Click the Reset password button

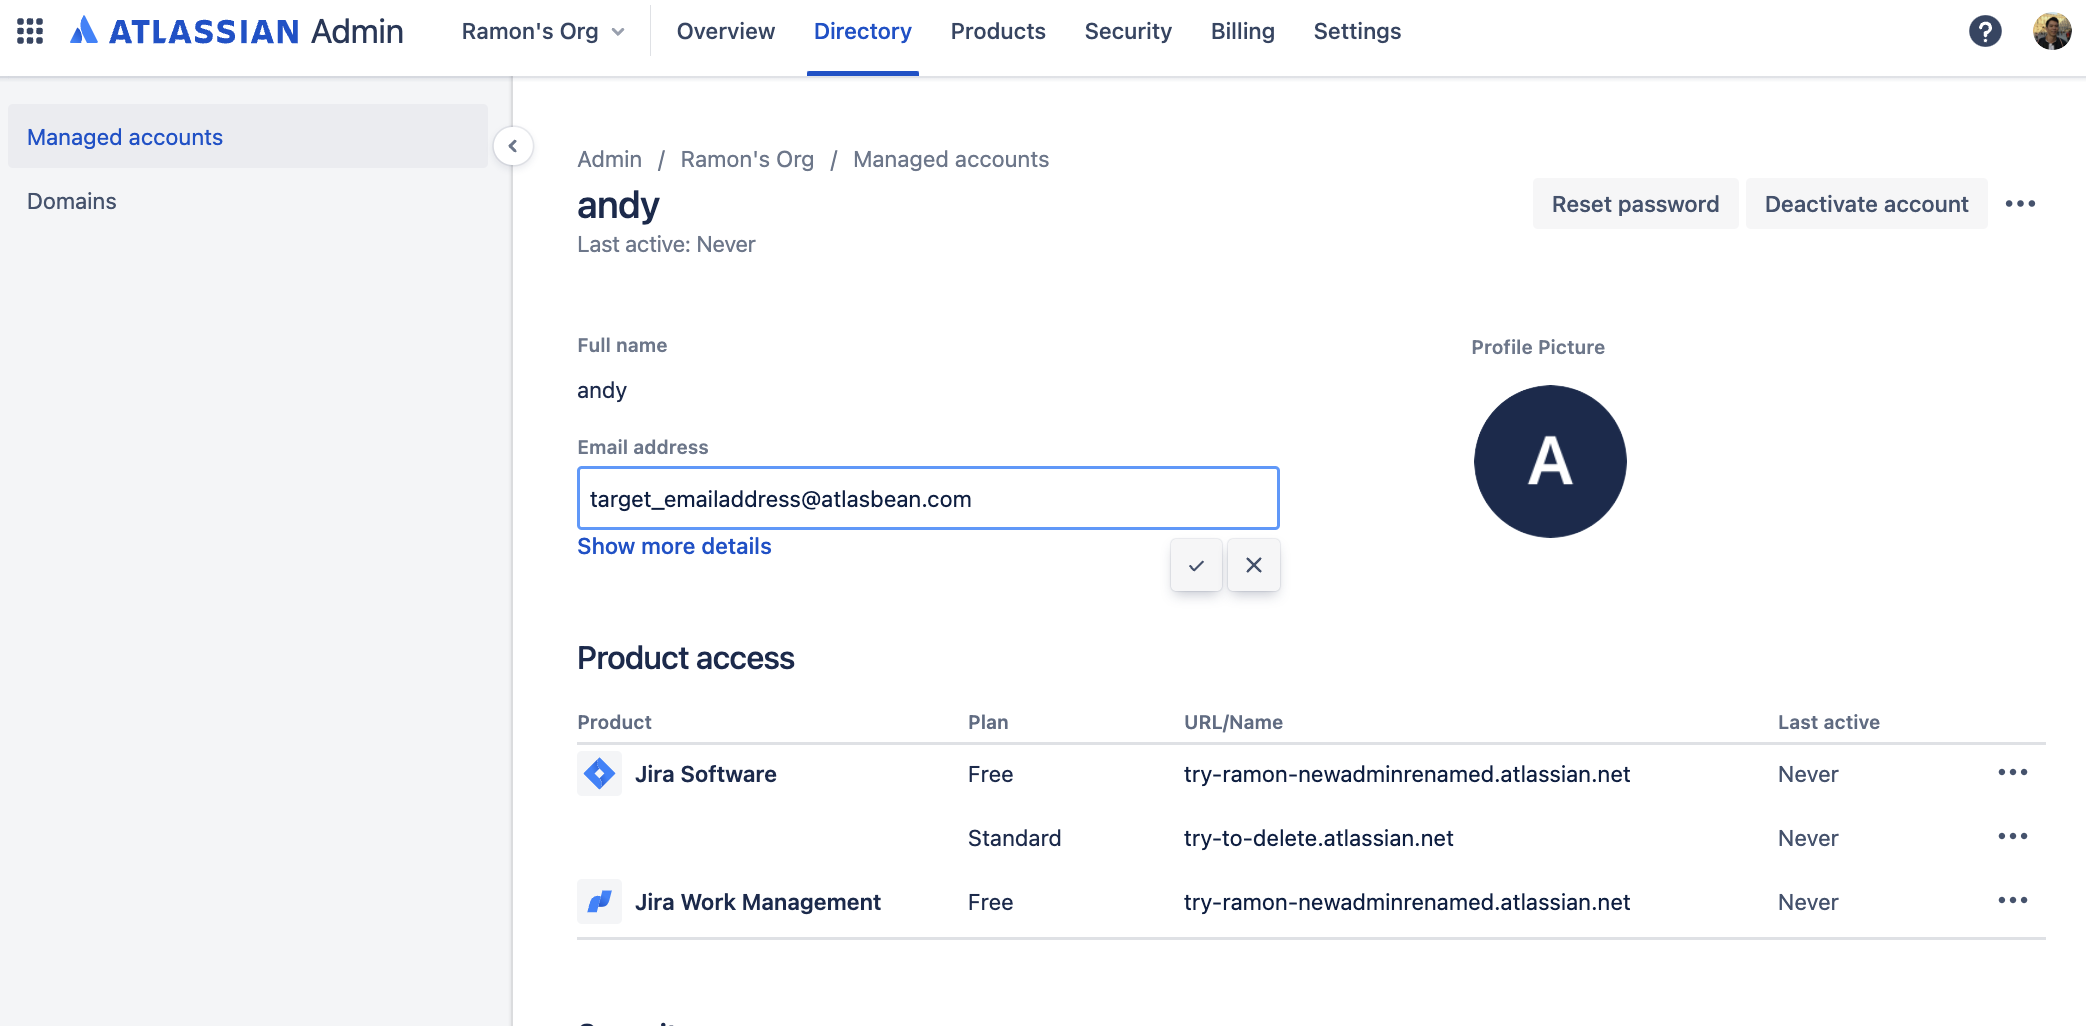coord(1636,204)
